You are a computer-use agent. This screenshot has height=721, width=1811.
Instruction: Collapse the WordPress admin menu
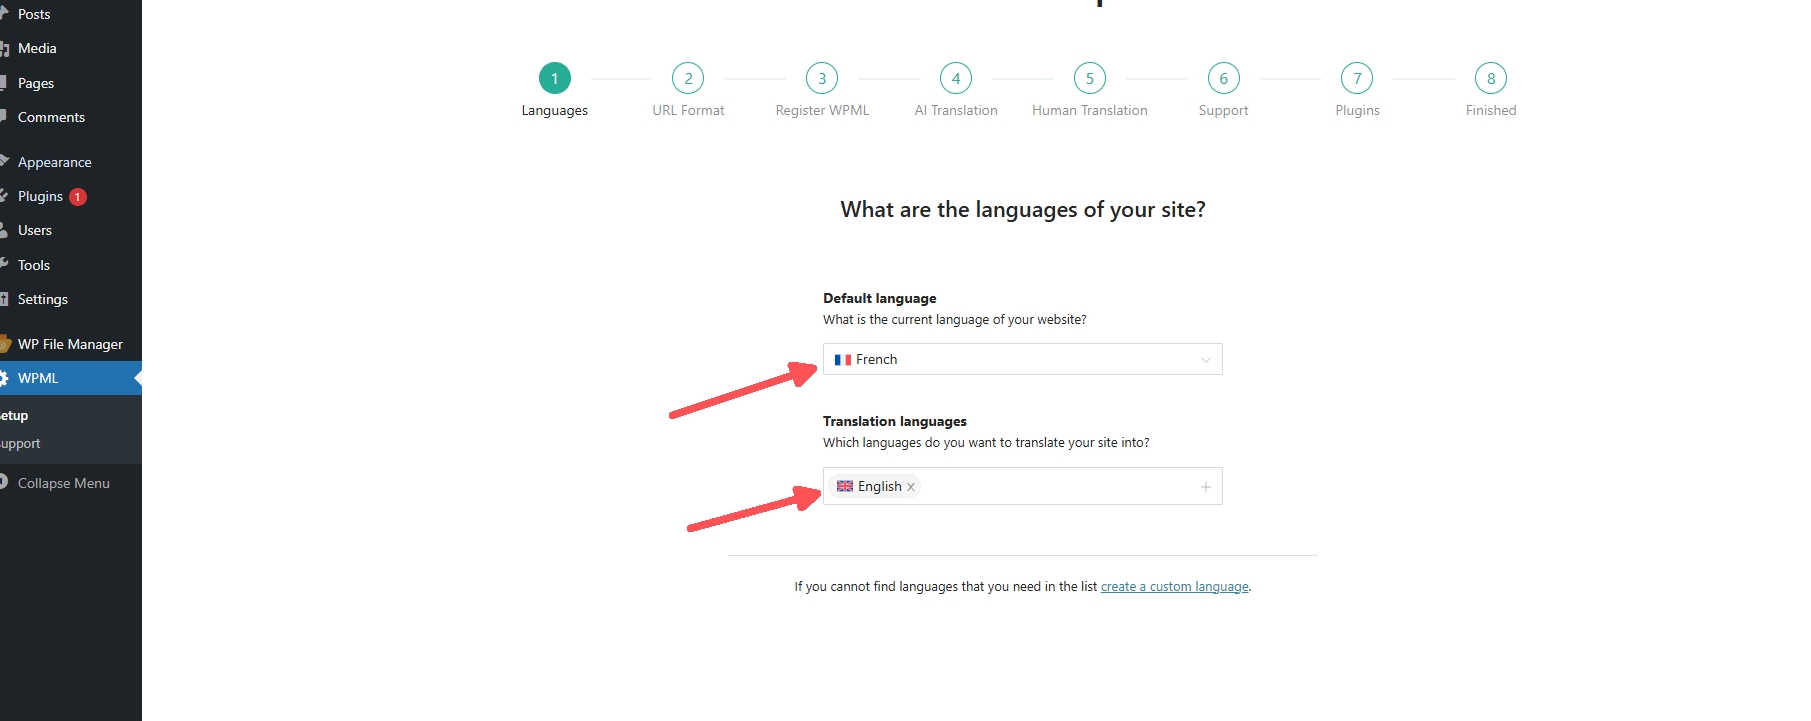pos(63,483)
